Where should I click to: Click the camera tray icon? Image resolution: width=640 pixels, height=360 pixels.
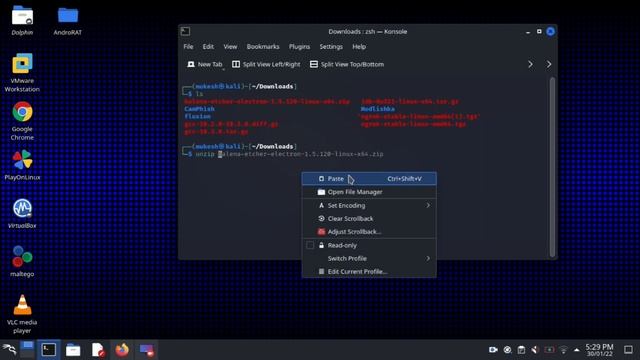(x=493, y=350)
